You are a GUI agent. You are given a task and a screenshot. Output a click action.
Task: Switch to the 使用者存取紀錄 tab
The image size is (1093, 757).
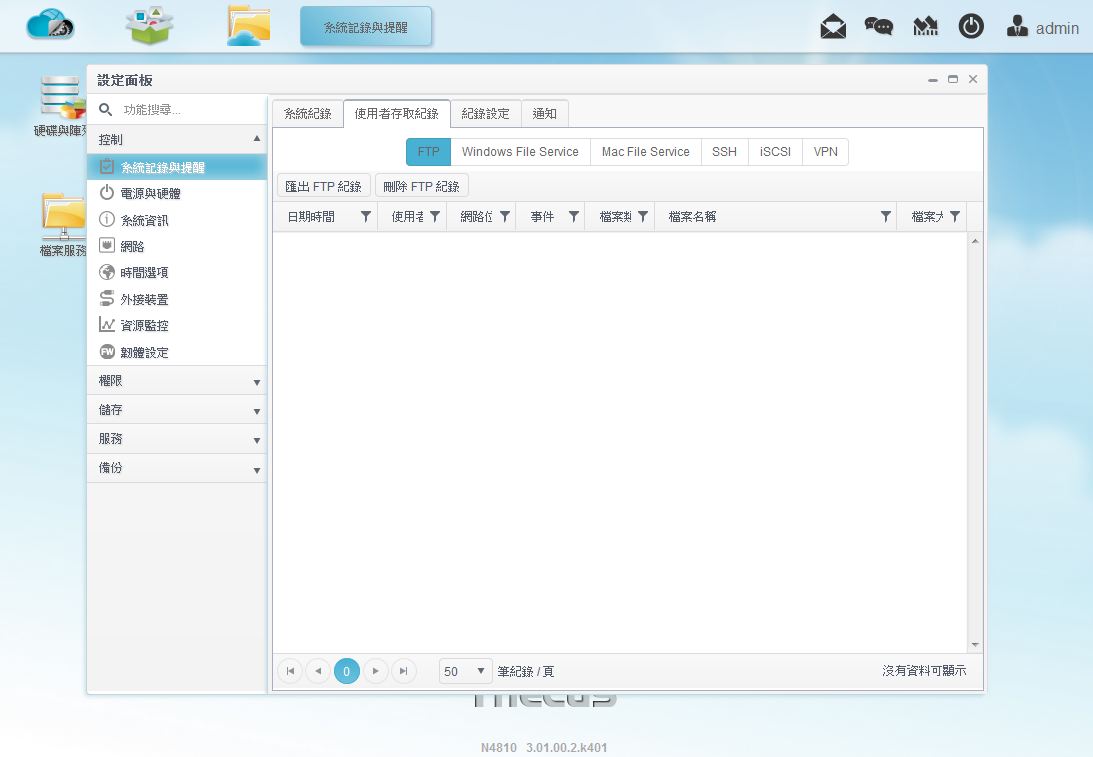point(397,114)
